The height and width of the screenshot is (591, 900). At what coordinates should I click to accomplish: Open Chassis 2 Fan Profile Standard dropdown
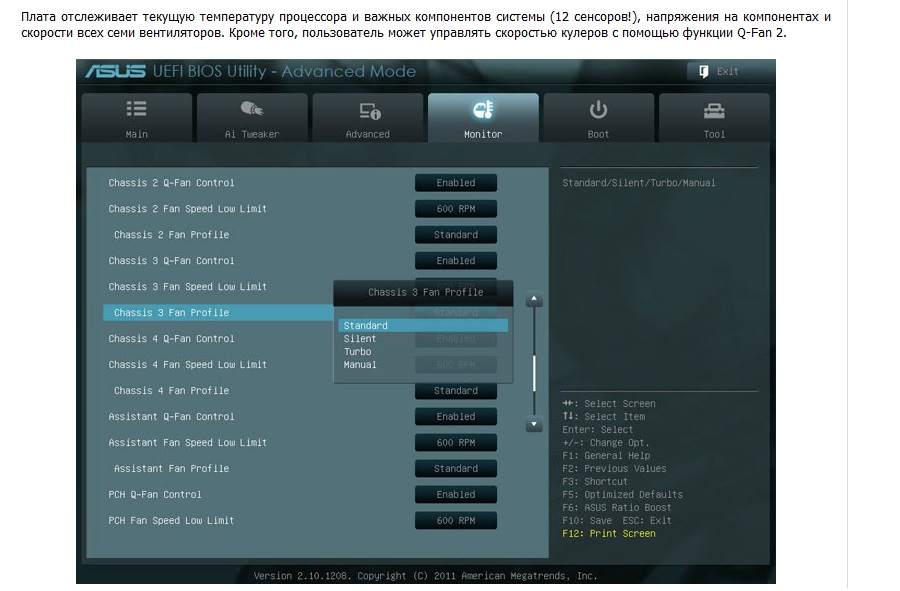456,235
